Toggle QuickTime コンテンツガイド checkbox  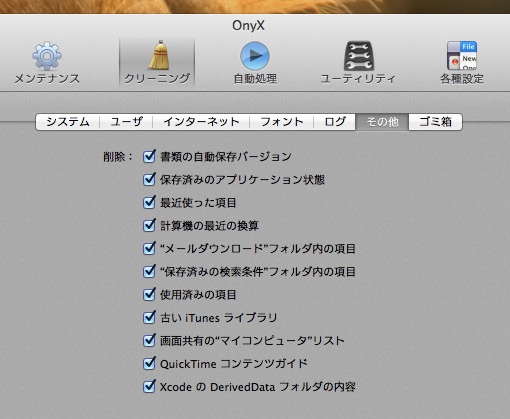149,363
